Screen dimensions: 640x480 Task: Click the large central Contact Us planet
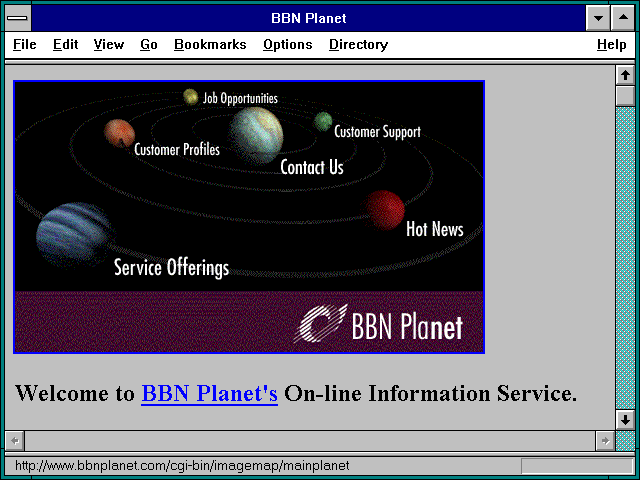(x=256, y=136)
